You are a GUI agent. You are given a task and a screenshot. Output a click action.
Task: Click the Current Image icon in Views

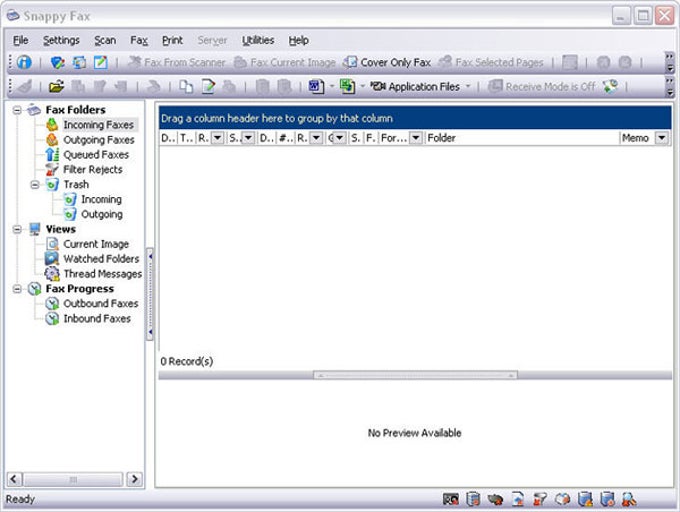point(52,244)
